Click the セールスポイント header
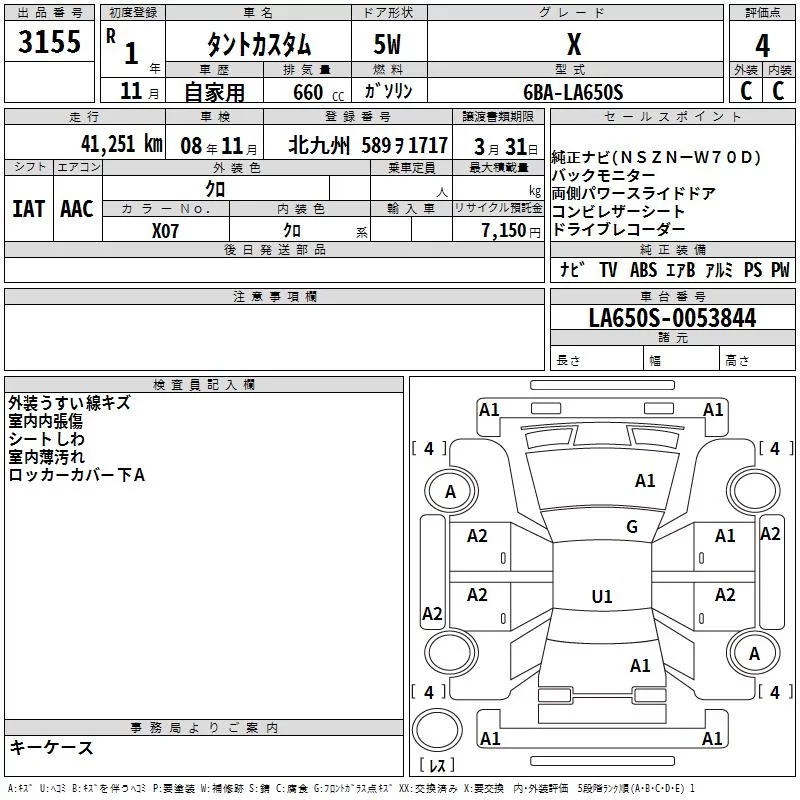 pos(672,116)
